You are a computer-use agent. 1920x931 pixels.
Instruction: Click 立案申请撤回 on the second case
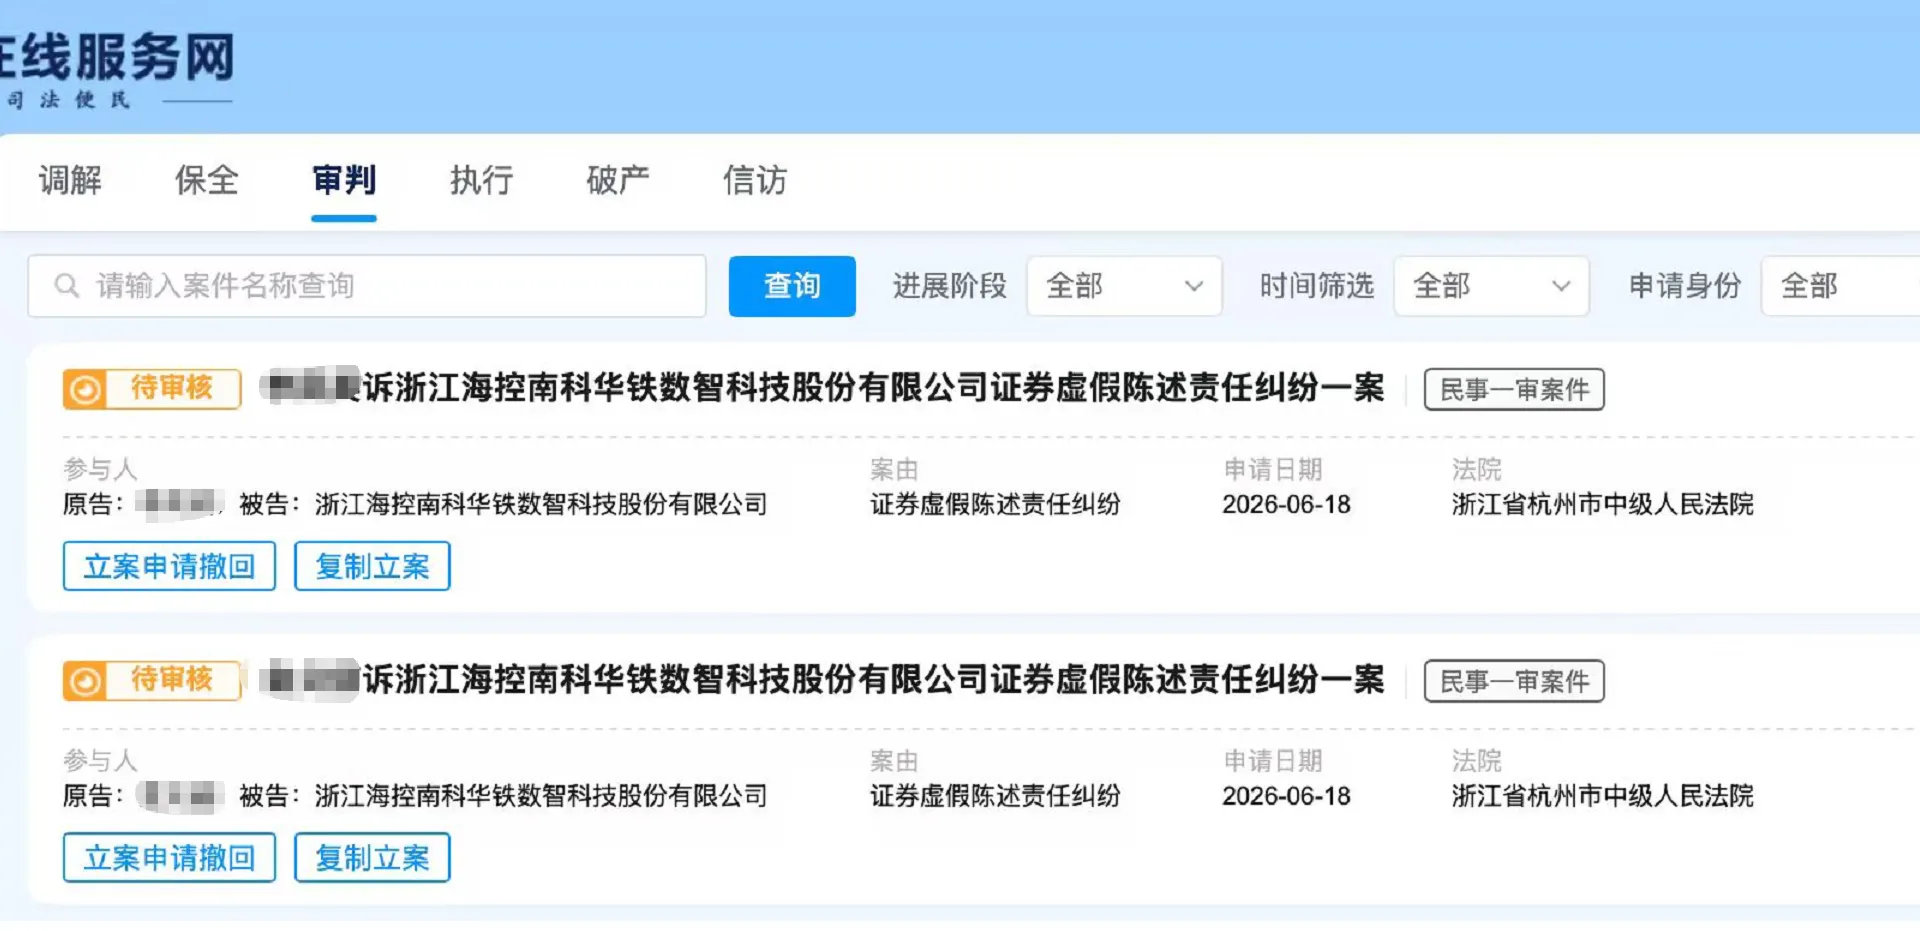[169, 858]
